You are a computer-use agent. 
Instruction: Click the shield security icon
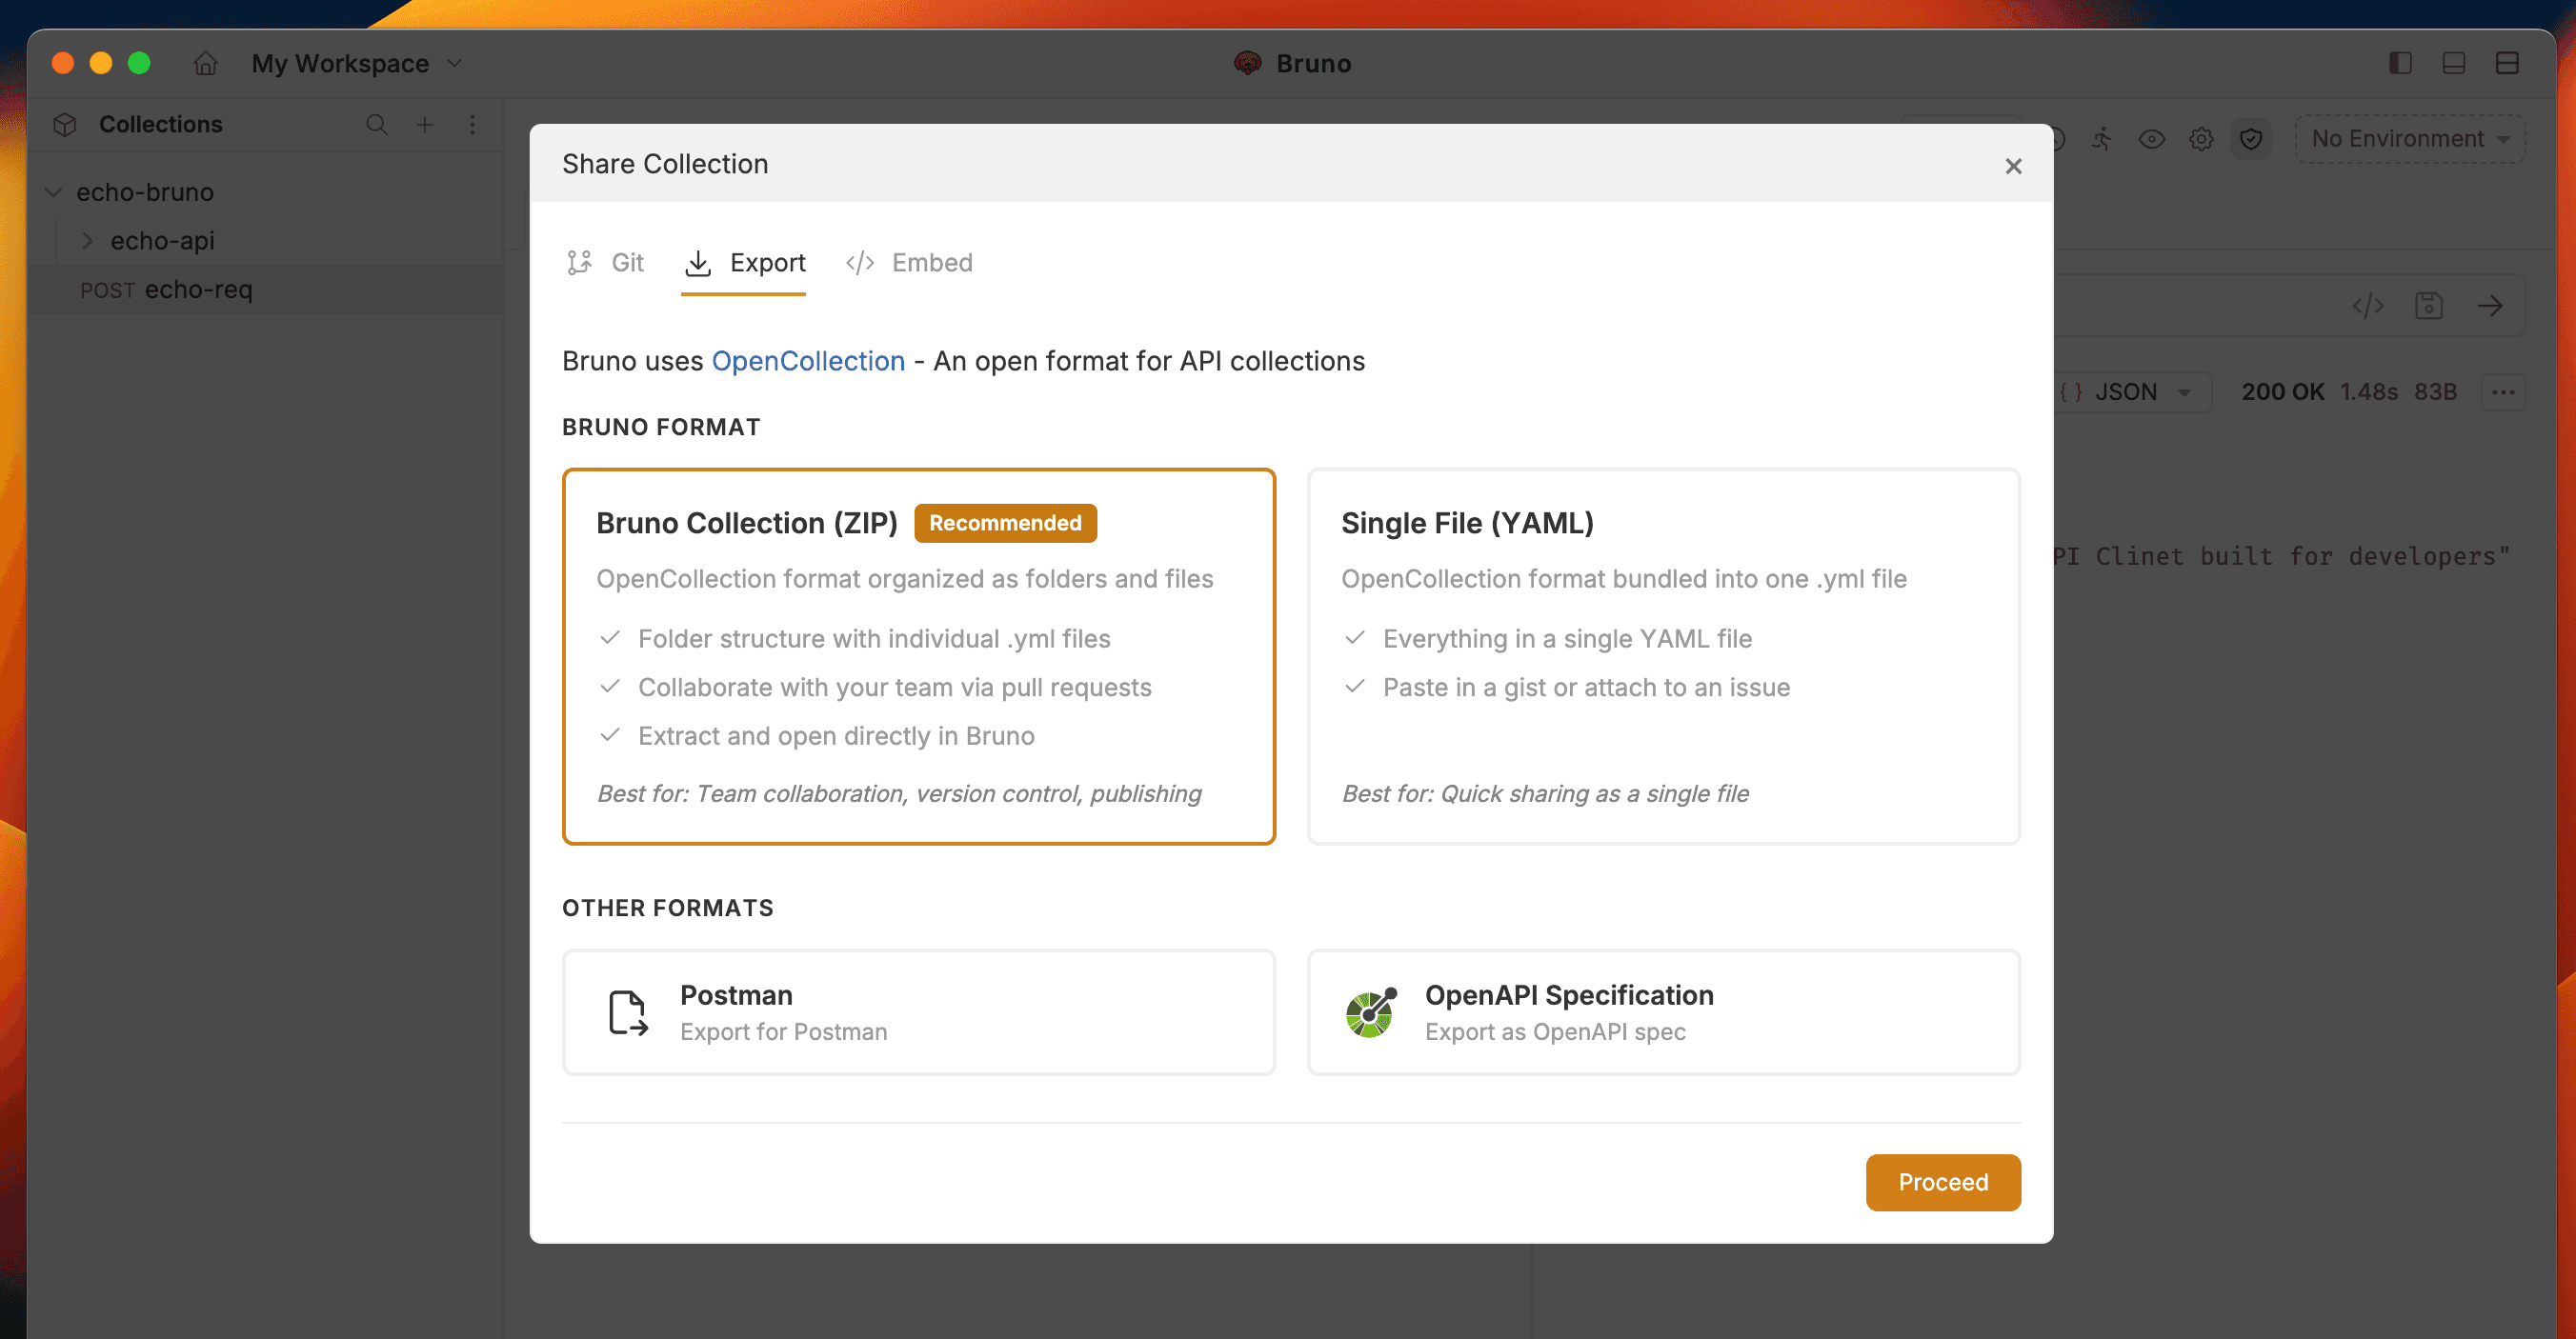click(x=2251, y=139)
